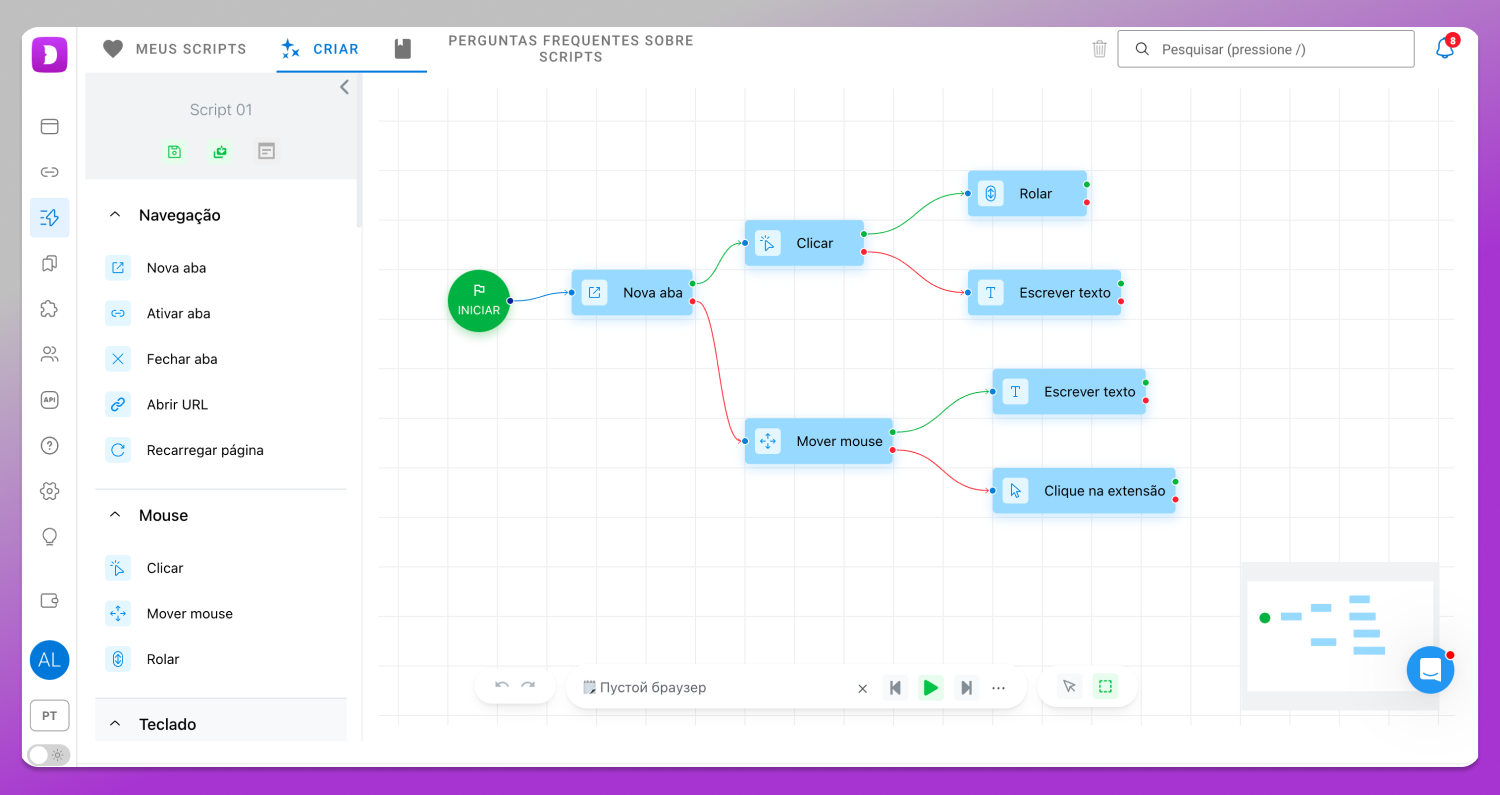This screenshot has width=1500, height=795.
Task: Click the green play script button
Action: [931, 687]
